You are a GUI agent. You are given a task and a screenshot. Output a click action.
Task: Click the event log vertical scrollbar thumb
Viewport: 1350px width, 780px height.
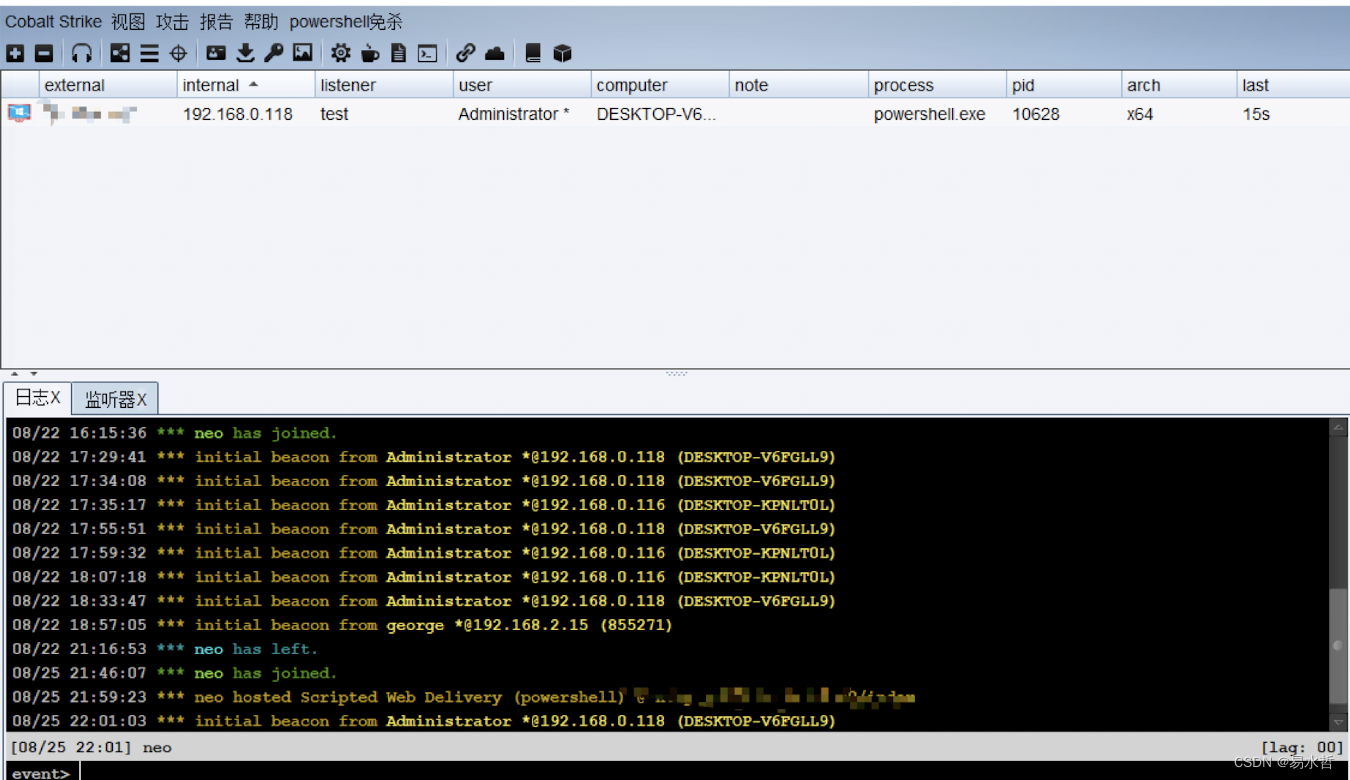1338,646
